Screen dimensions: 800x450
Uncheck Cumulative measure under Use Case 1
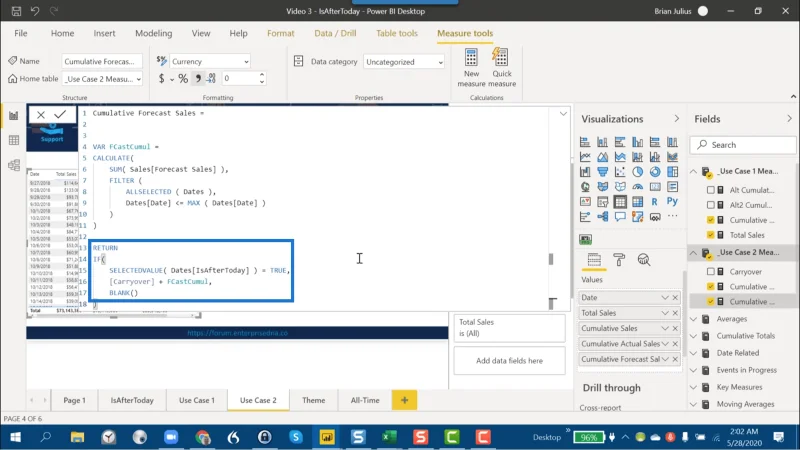pyautogui.click(x=710, y=220)
